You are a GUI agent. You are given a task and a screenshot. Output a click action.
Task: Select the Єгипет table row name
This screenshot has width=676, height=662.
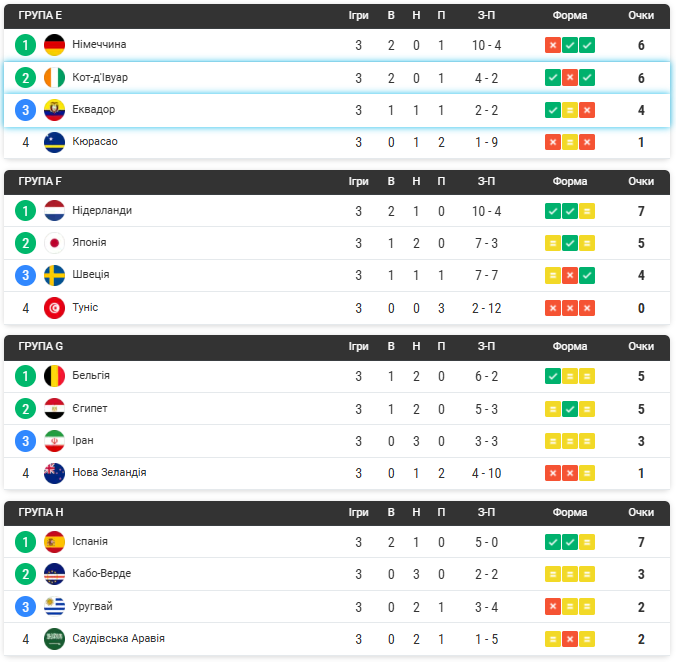(x=89, y=408)
